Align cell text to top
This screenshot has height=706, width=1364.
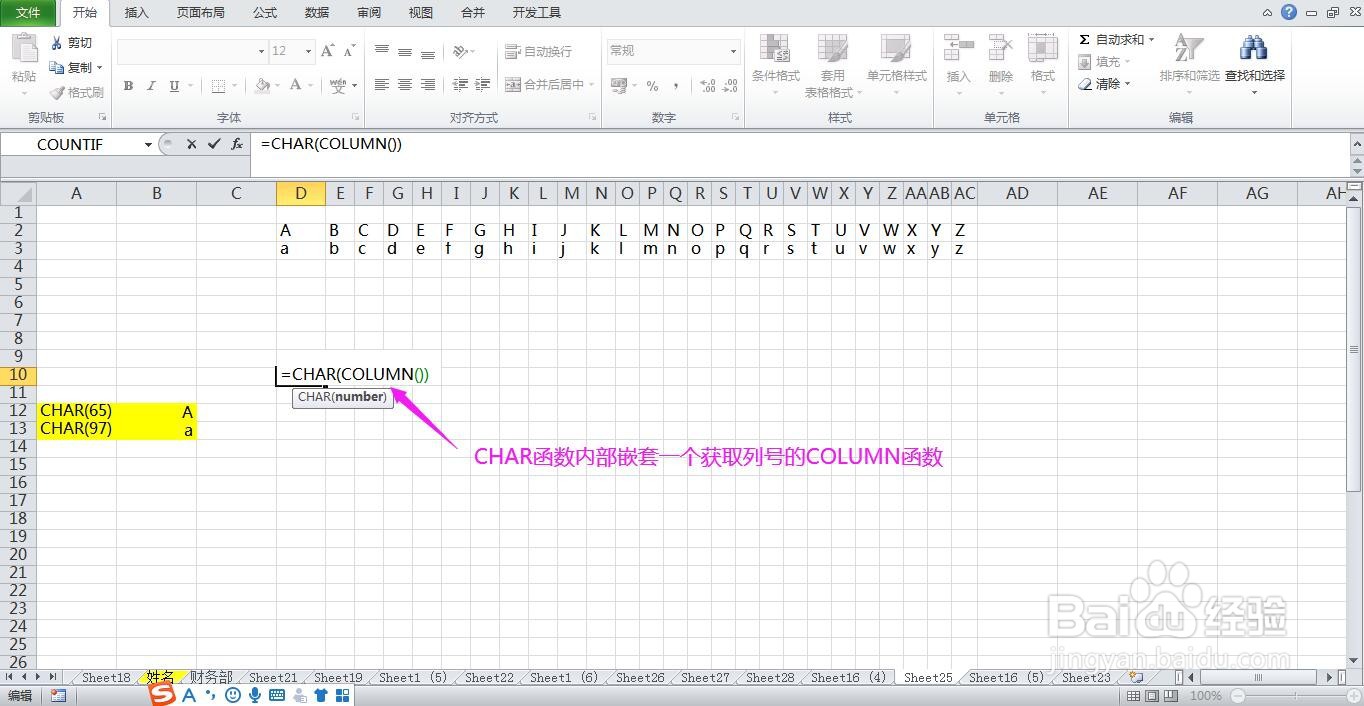[382, 51]
